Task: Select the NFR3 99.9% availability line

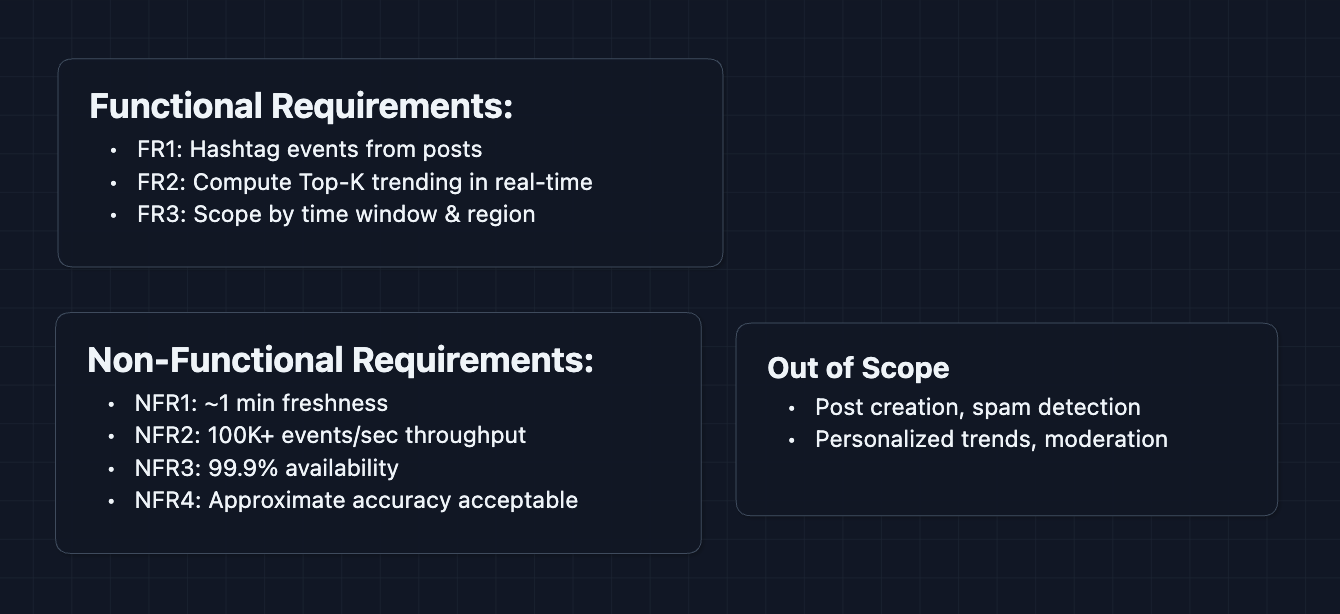Action: click(266, 468)
